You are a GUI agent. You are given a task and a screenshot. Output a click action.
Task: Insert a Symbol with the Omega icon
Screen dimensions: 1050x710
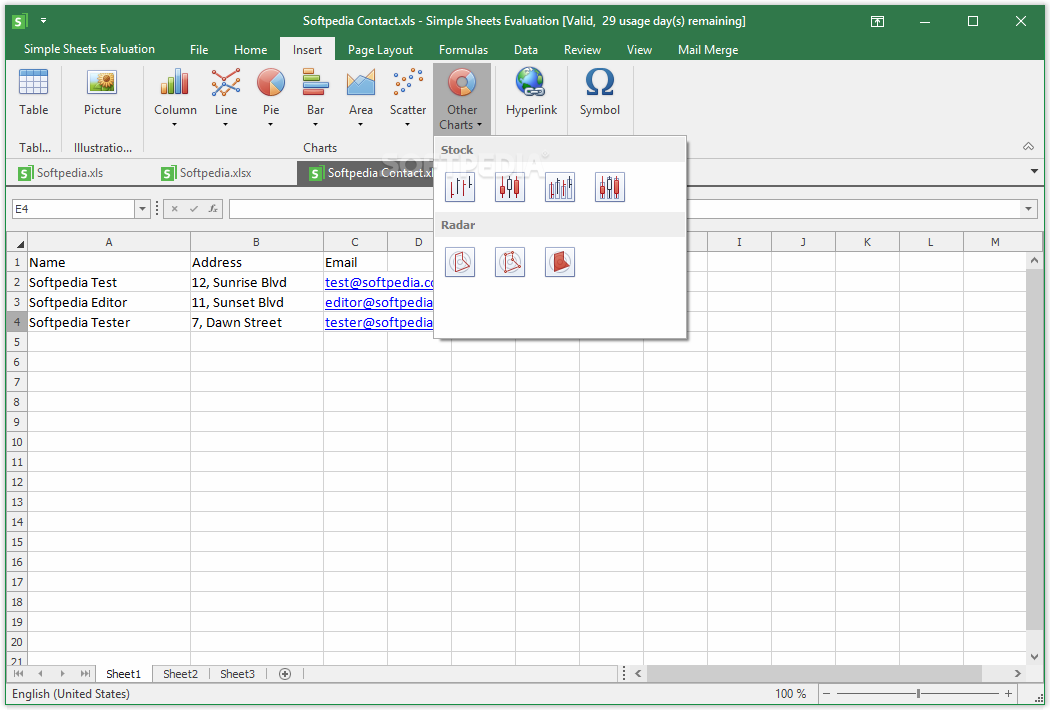[x=599, y=94]
